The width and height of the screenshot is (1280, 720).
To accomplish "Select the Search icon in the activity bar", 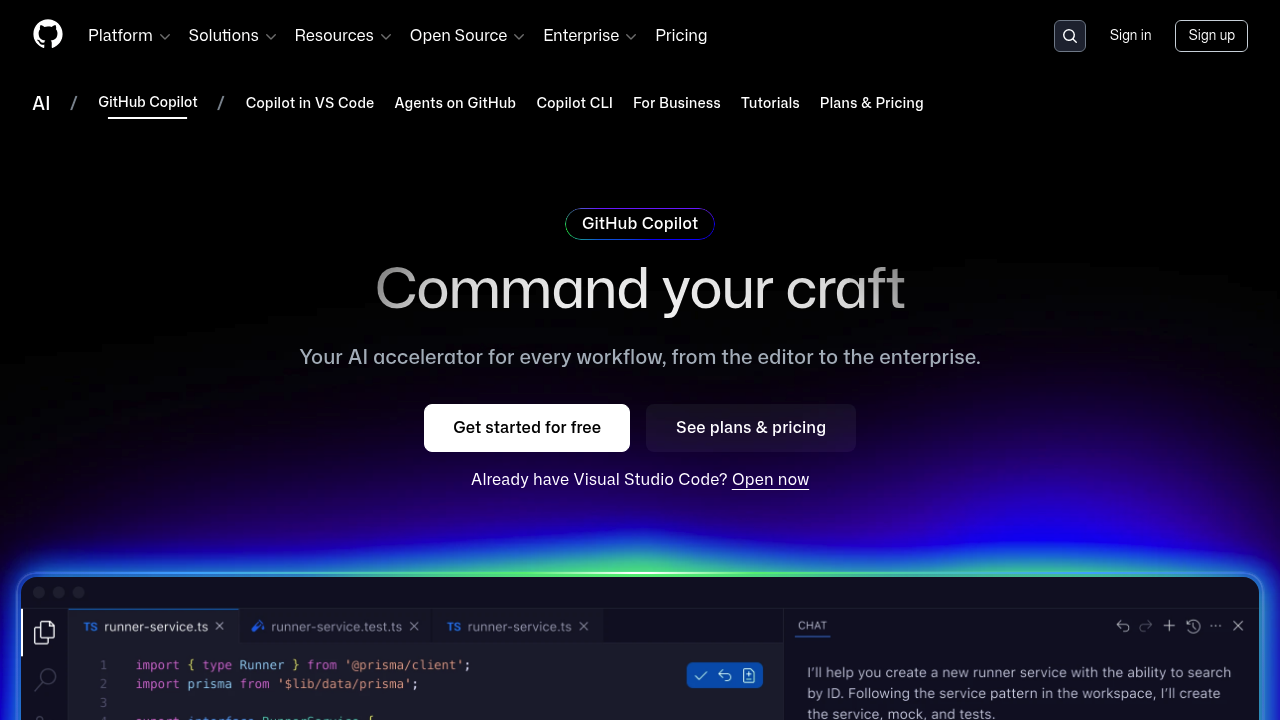I will [44, 679].
